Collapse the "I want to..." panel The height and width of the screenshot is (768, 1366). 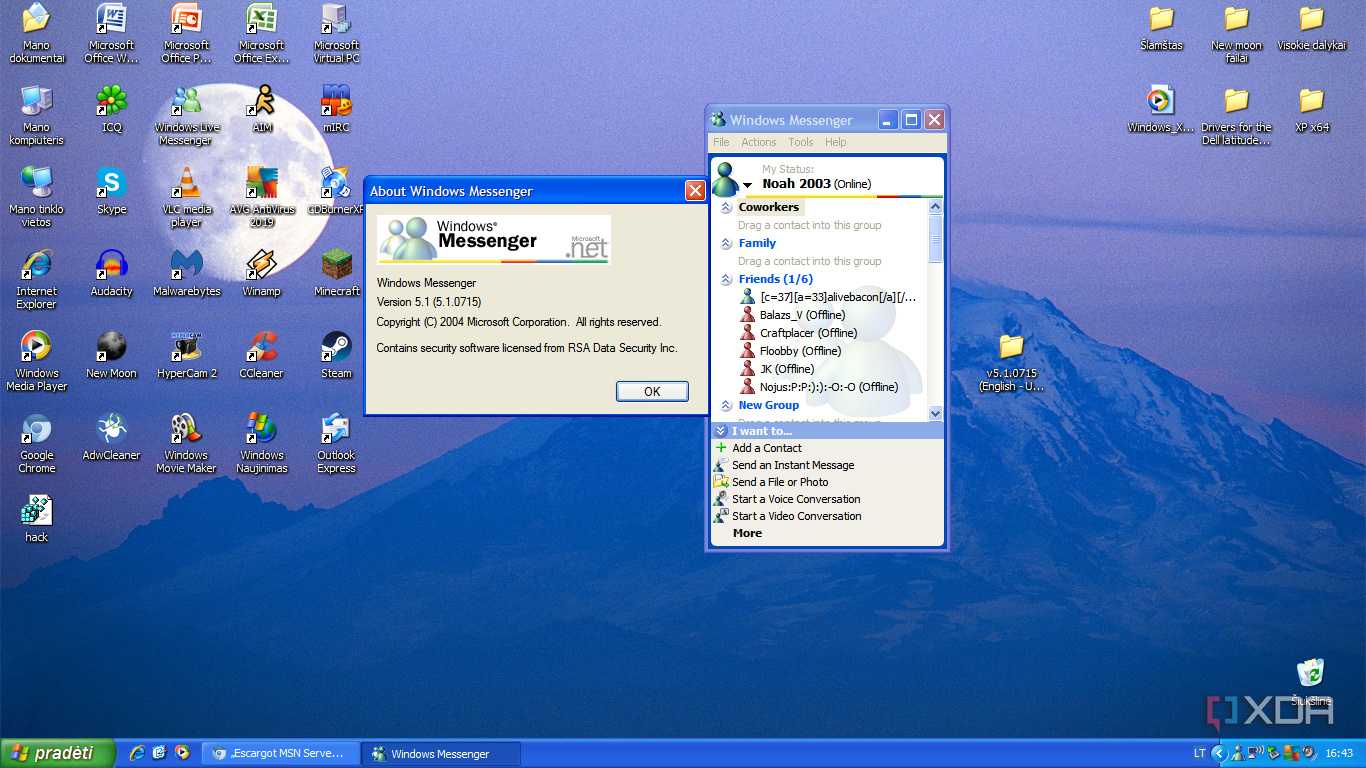click(720, 431)
